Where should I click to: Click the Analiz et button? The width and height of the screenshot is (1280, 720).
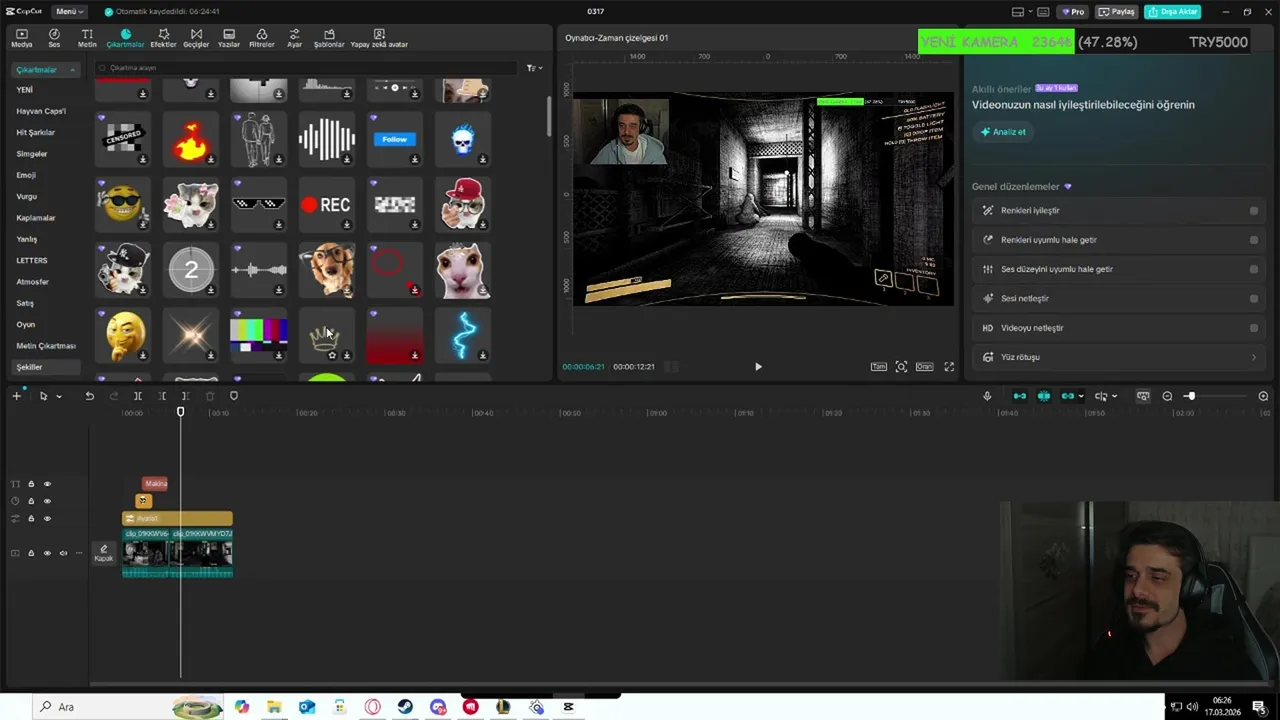1003,132
